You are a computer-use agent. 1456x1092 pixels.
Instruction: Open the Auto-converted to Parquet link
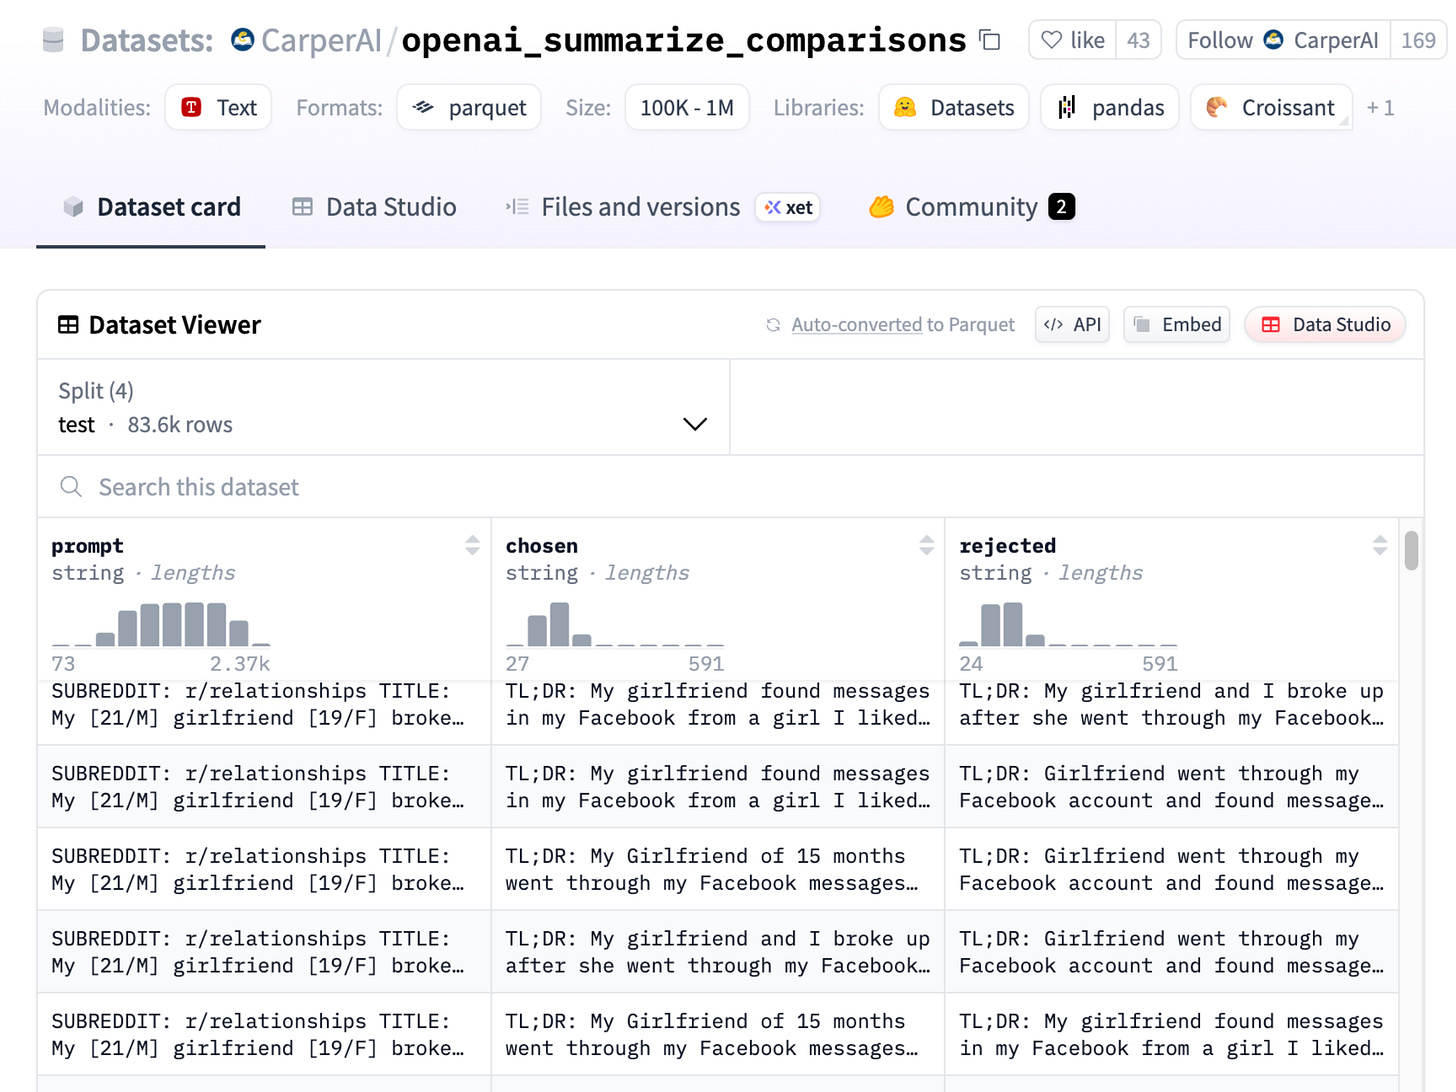(903, 325)
